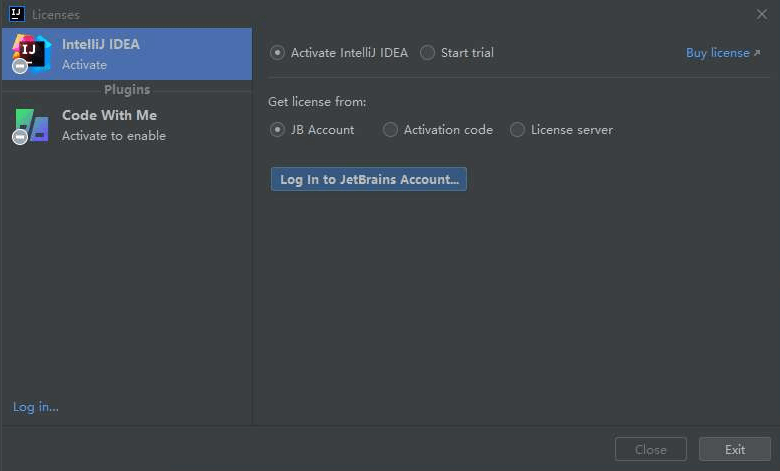Click the IntelliJ IDEA product icon

(32, 52)
